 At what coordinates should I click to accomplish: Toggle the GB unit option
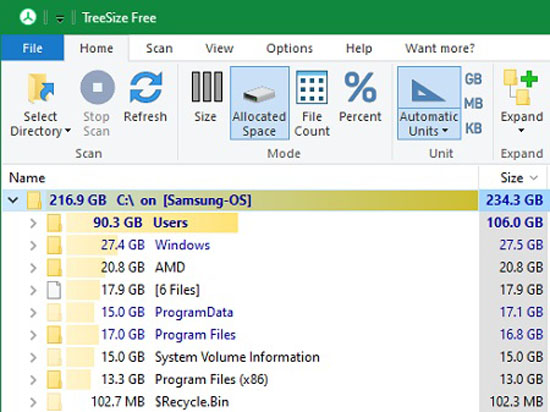[x=473, y=79]
